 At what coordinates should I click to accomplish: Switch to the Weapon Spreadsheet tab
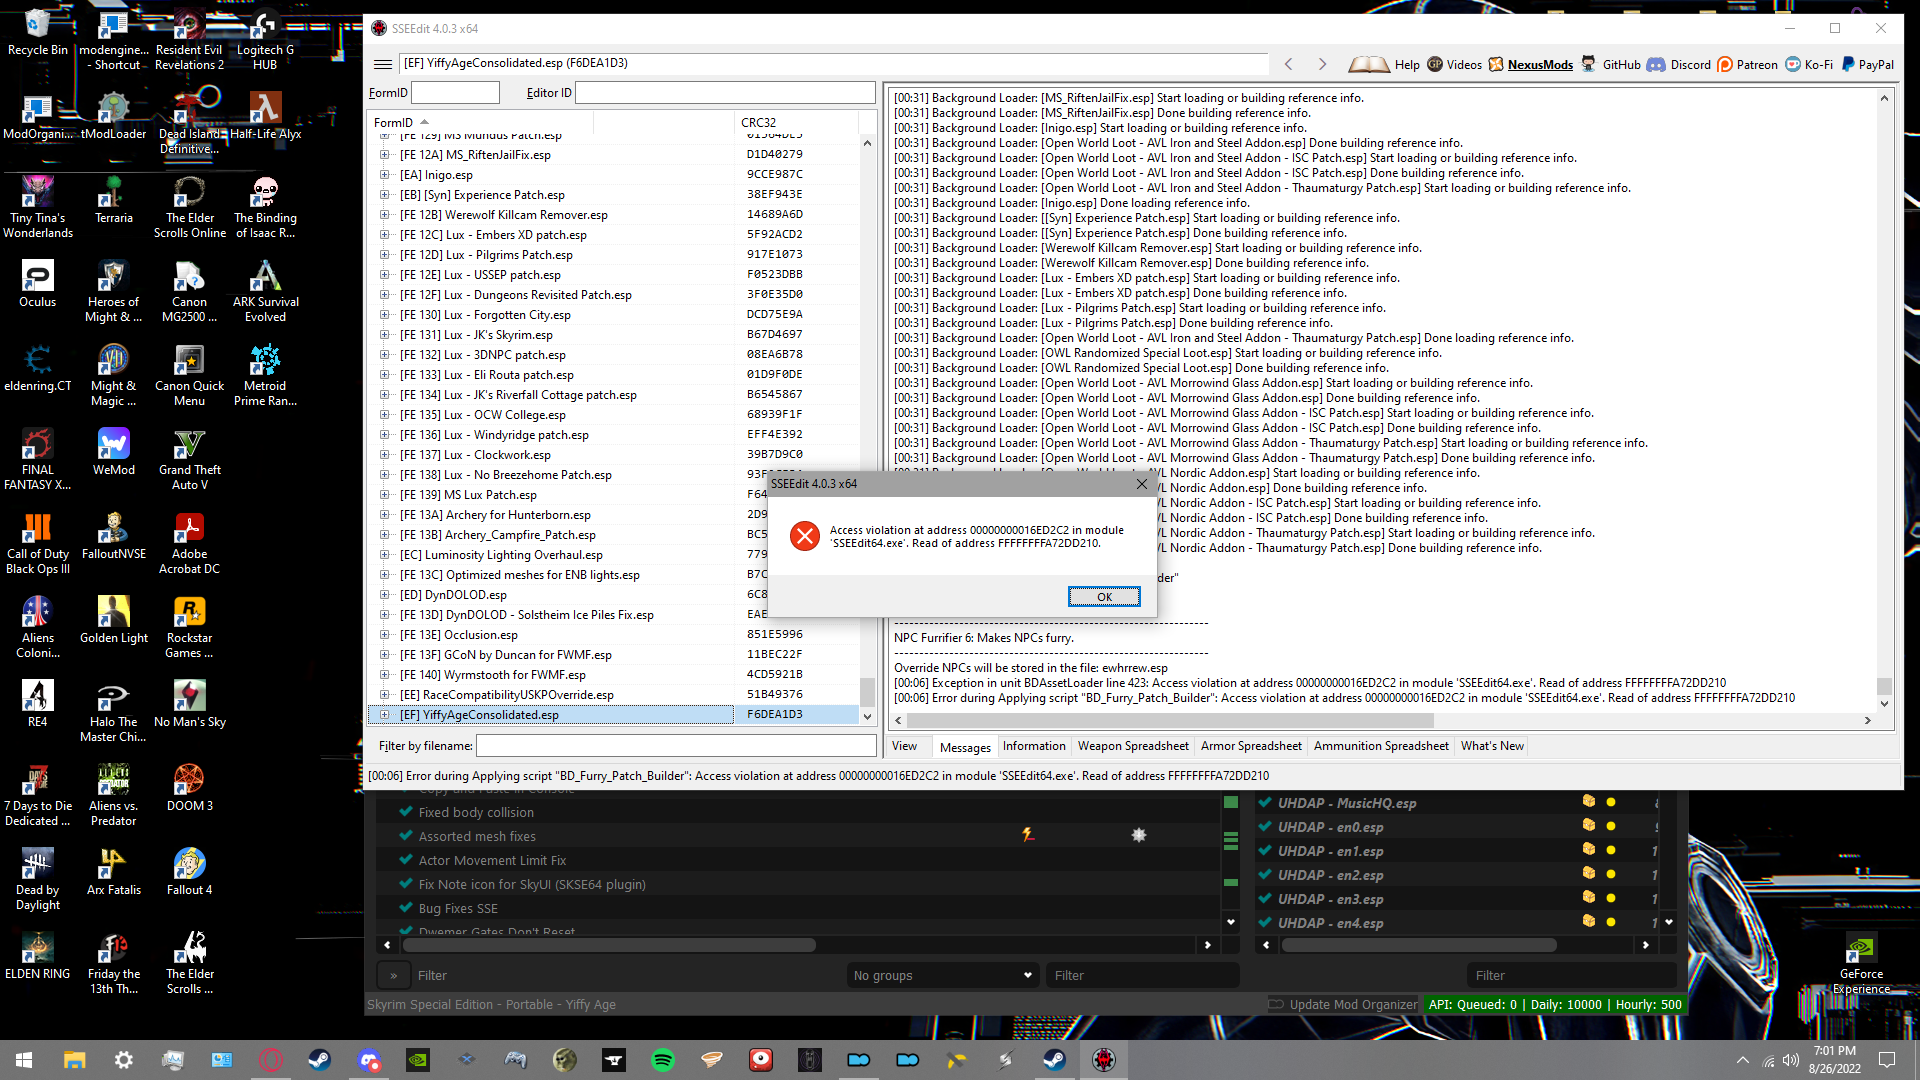point(1133,746)
